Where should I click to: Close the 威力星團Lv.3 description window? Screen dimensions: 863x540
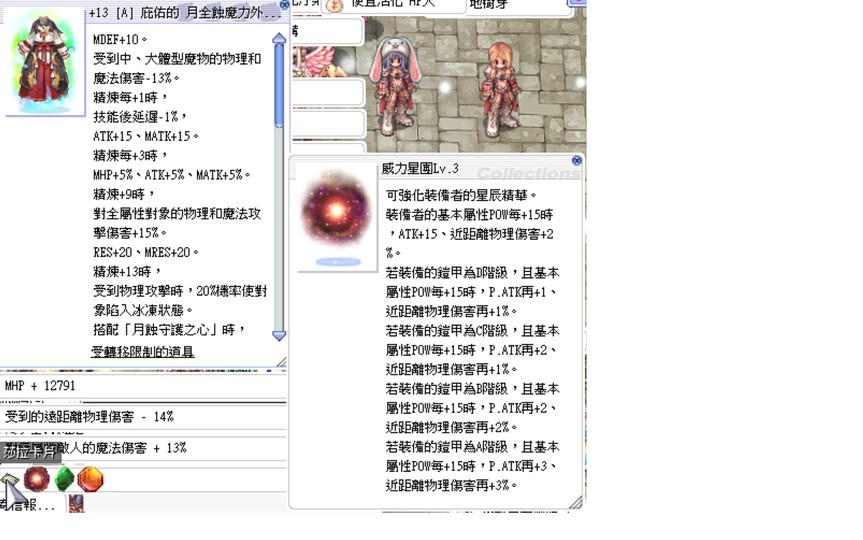click(577, 161)
